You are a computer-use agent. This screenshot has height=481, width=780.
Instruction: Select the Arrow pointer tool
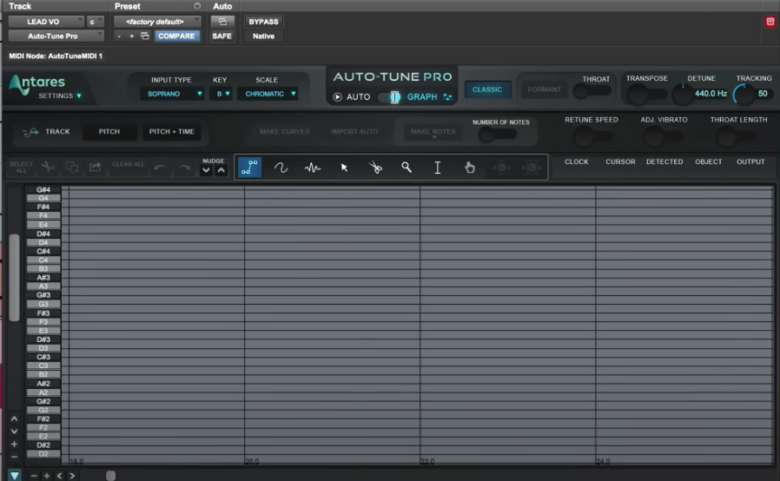(344, 168)
